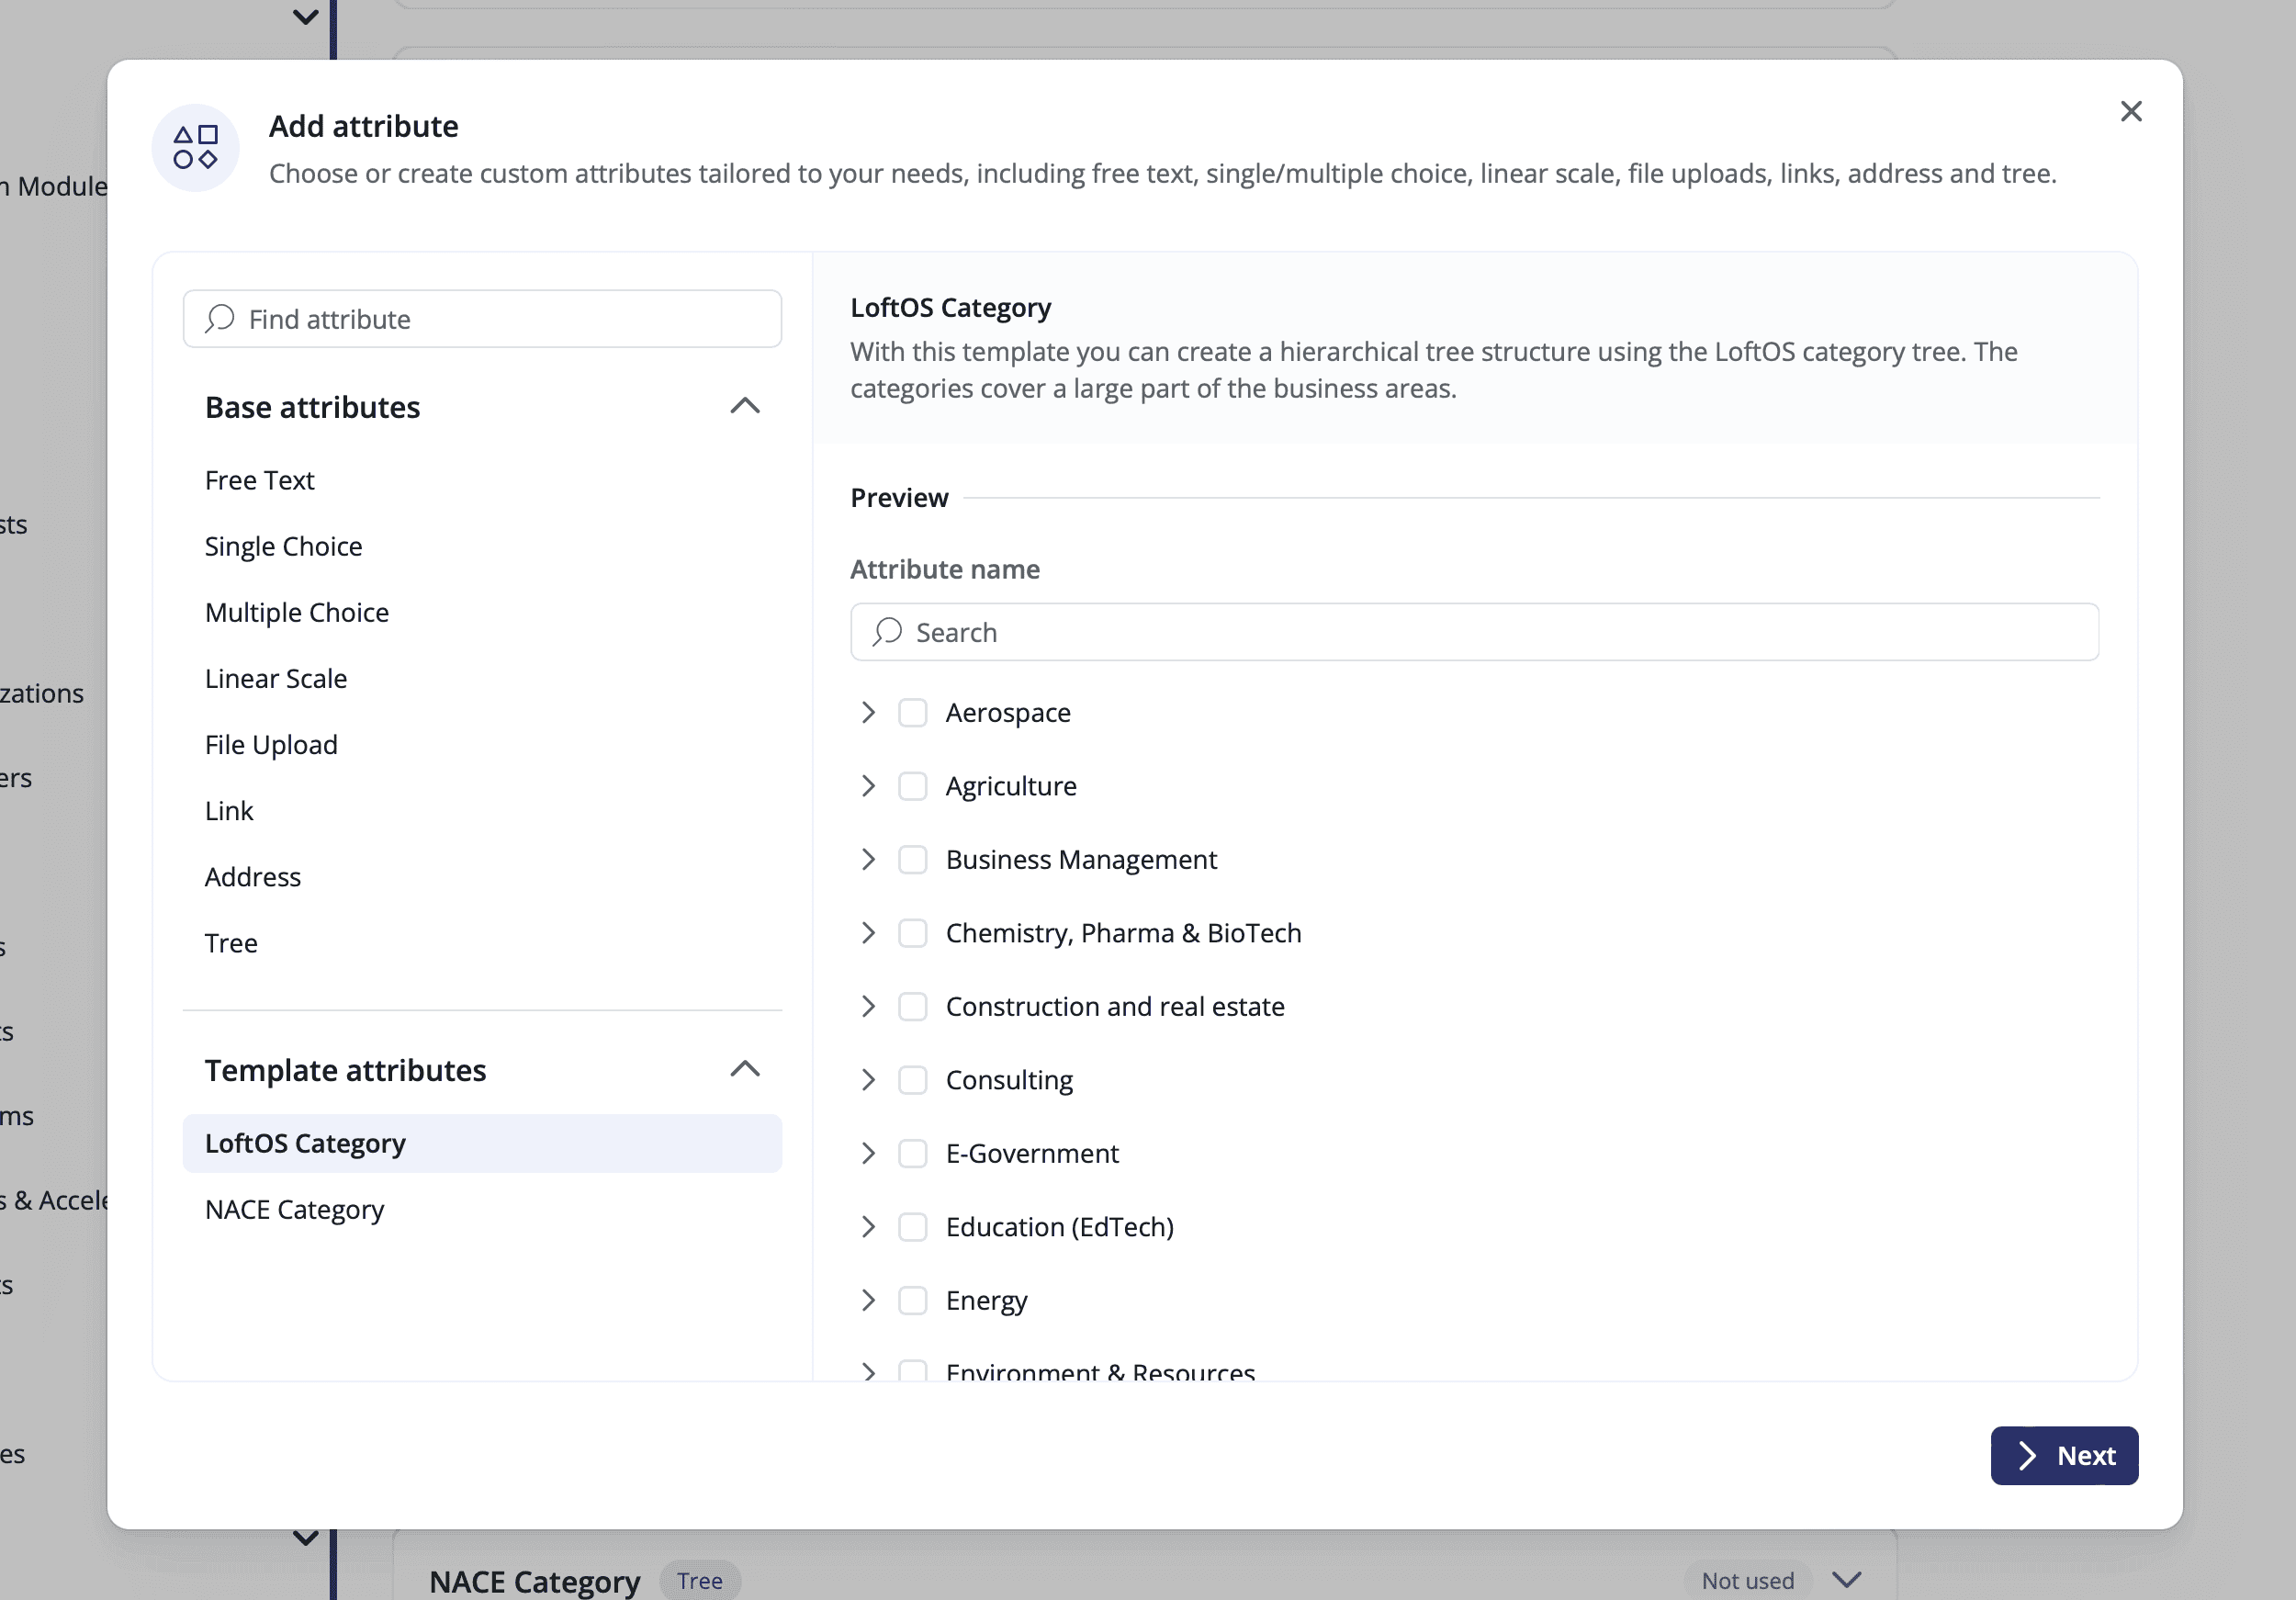This screenshot has width=2296, height=1600.
Task: Expand the Consulting category arrow
Action: click(x=868, y=1080)
